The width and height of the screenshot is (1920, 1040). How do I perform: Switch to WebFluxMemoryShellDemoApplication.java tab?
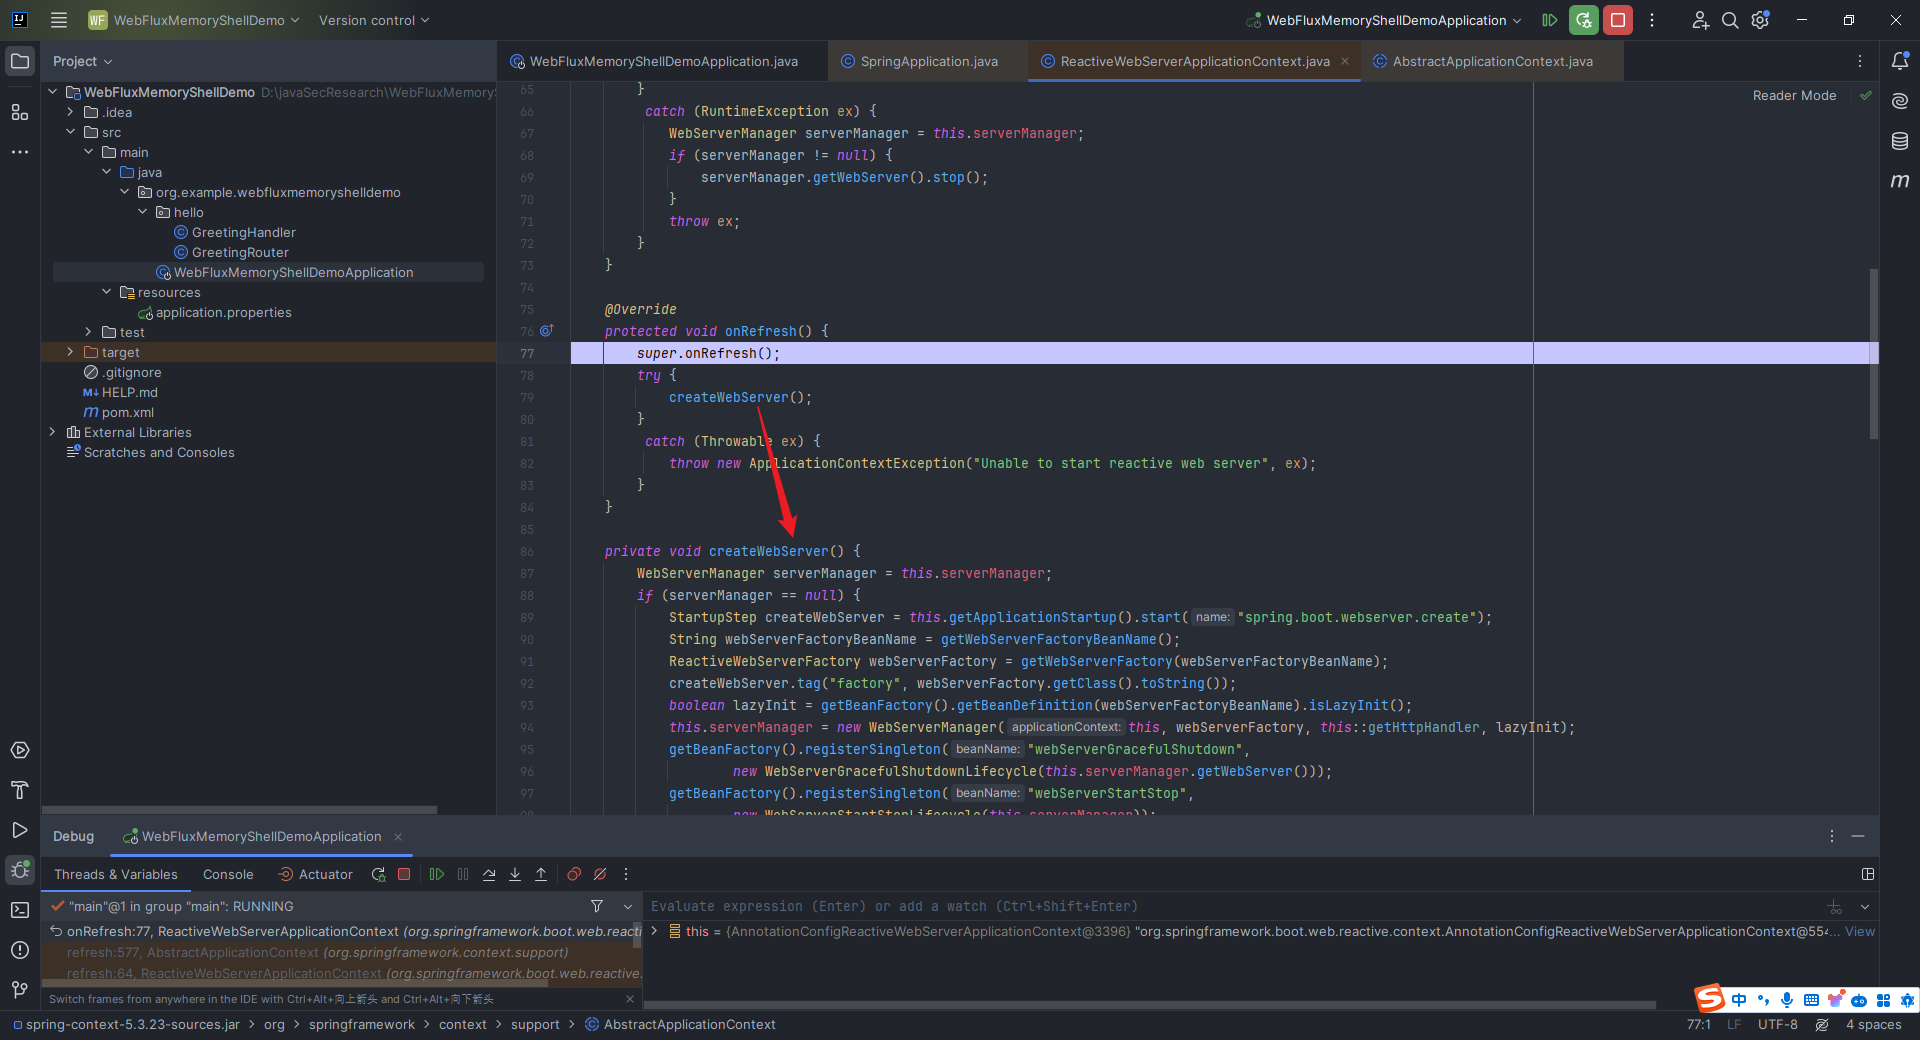tap(662, 61)
